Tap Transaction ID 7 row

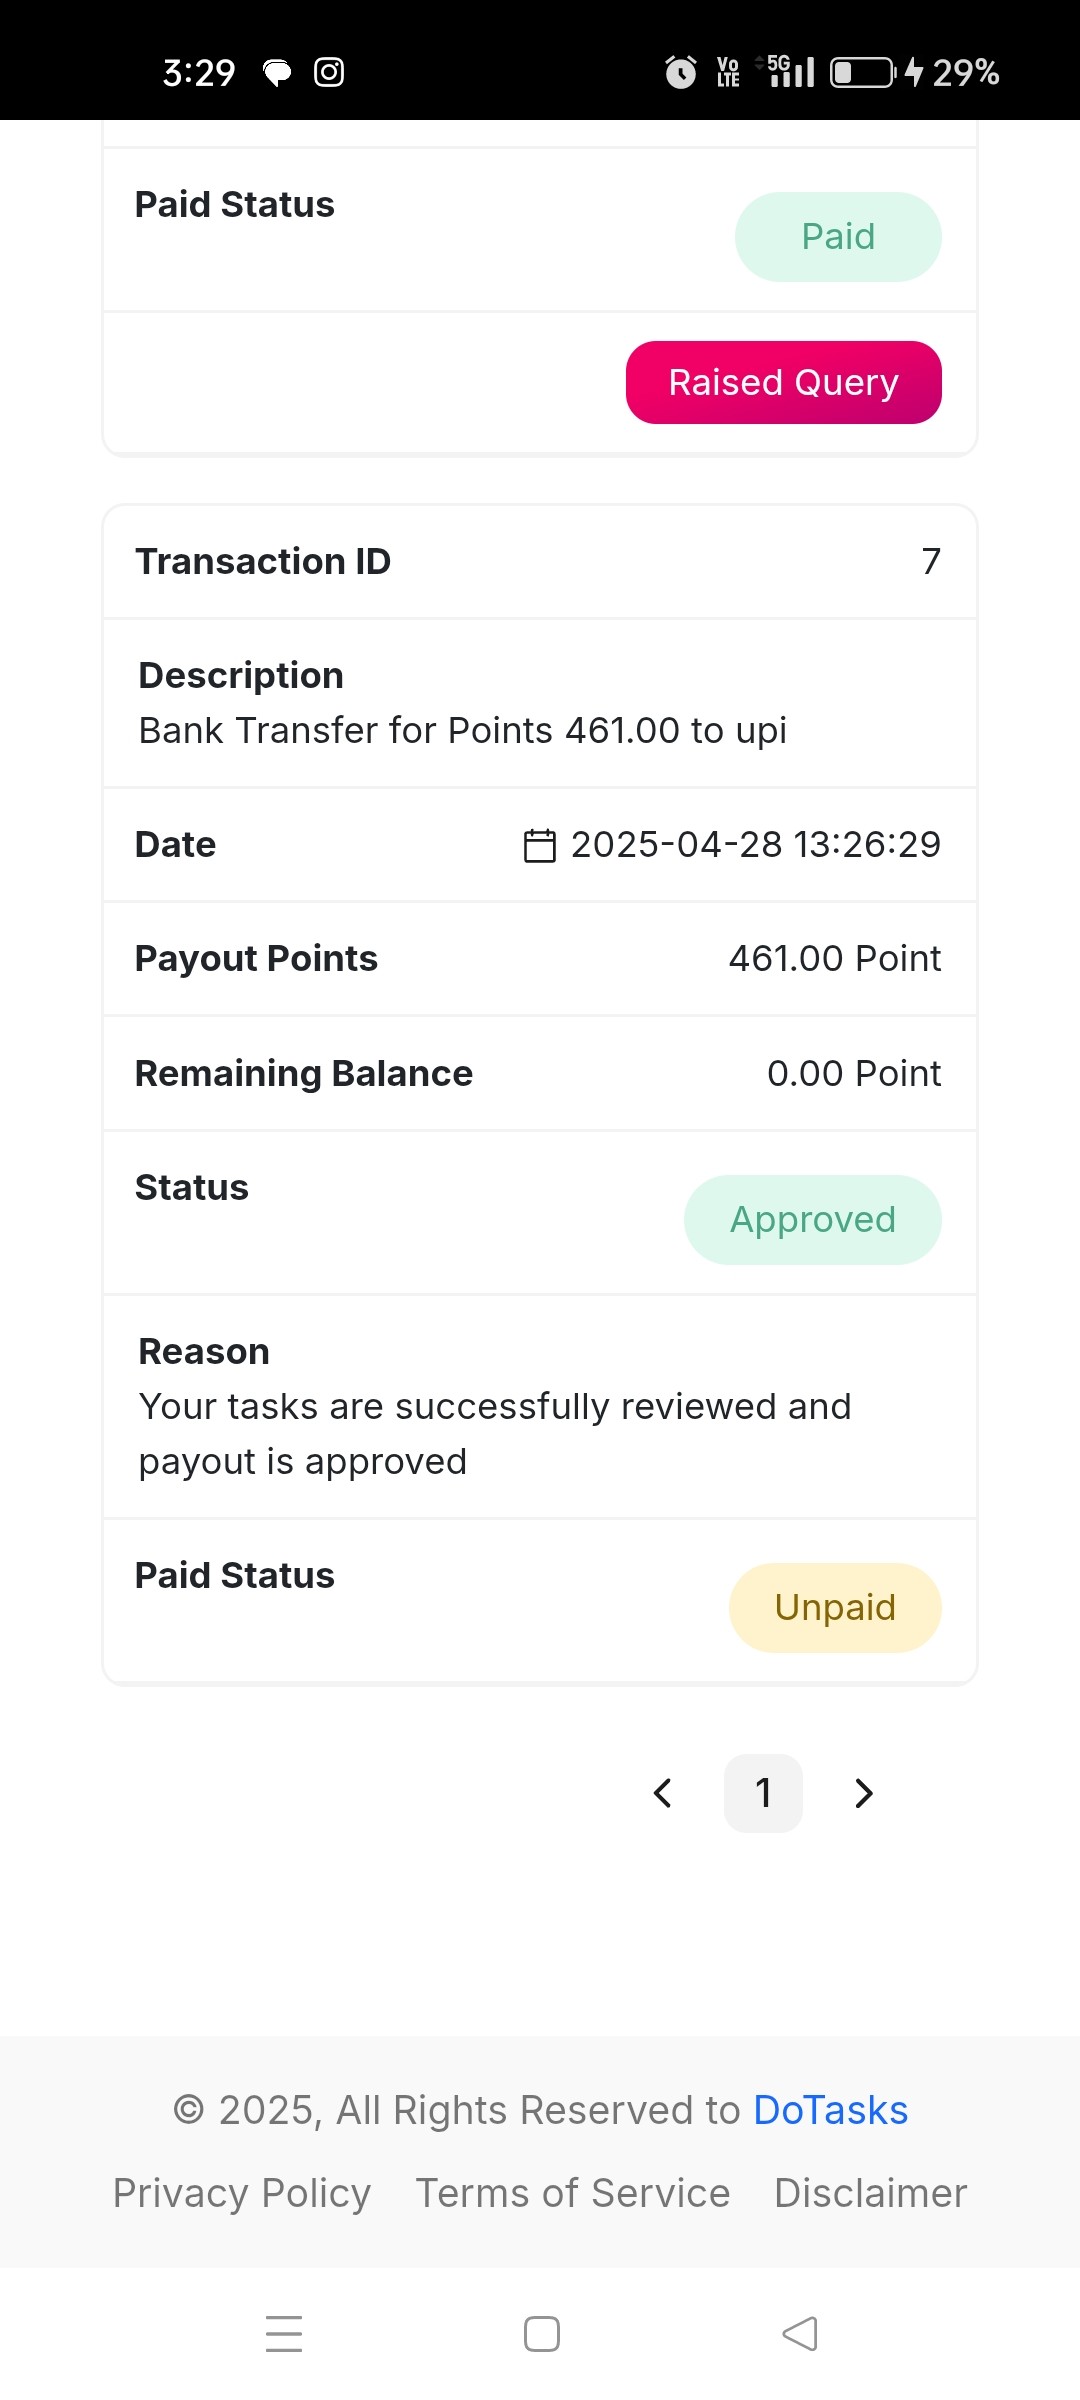coord(540,562)
